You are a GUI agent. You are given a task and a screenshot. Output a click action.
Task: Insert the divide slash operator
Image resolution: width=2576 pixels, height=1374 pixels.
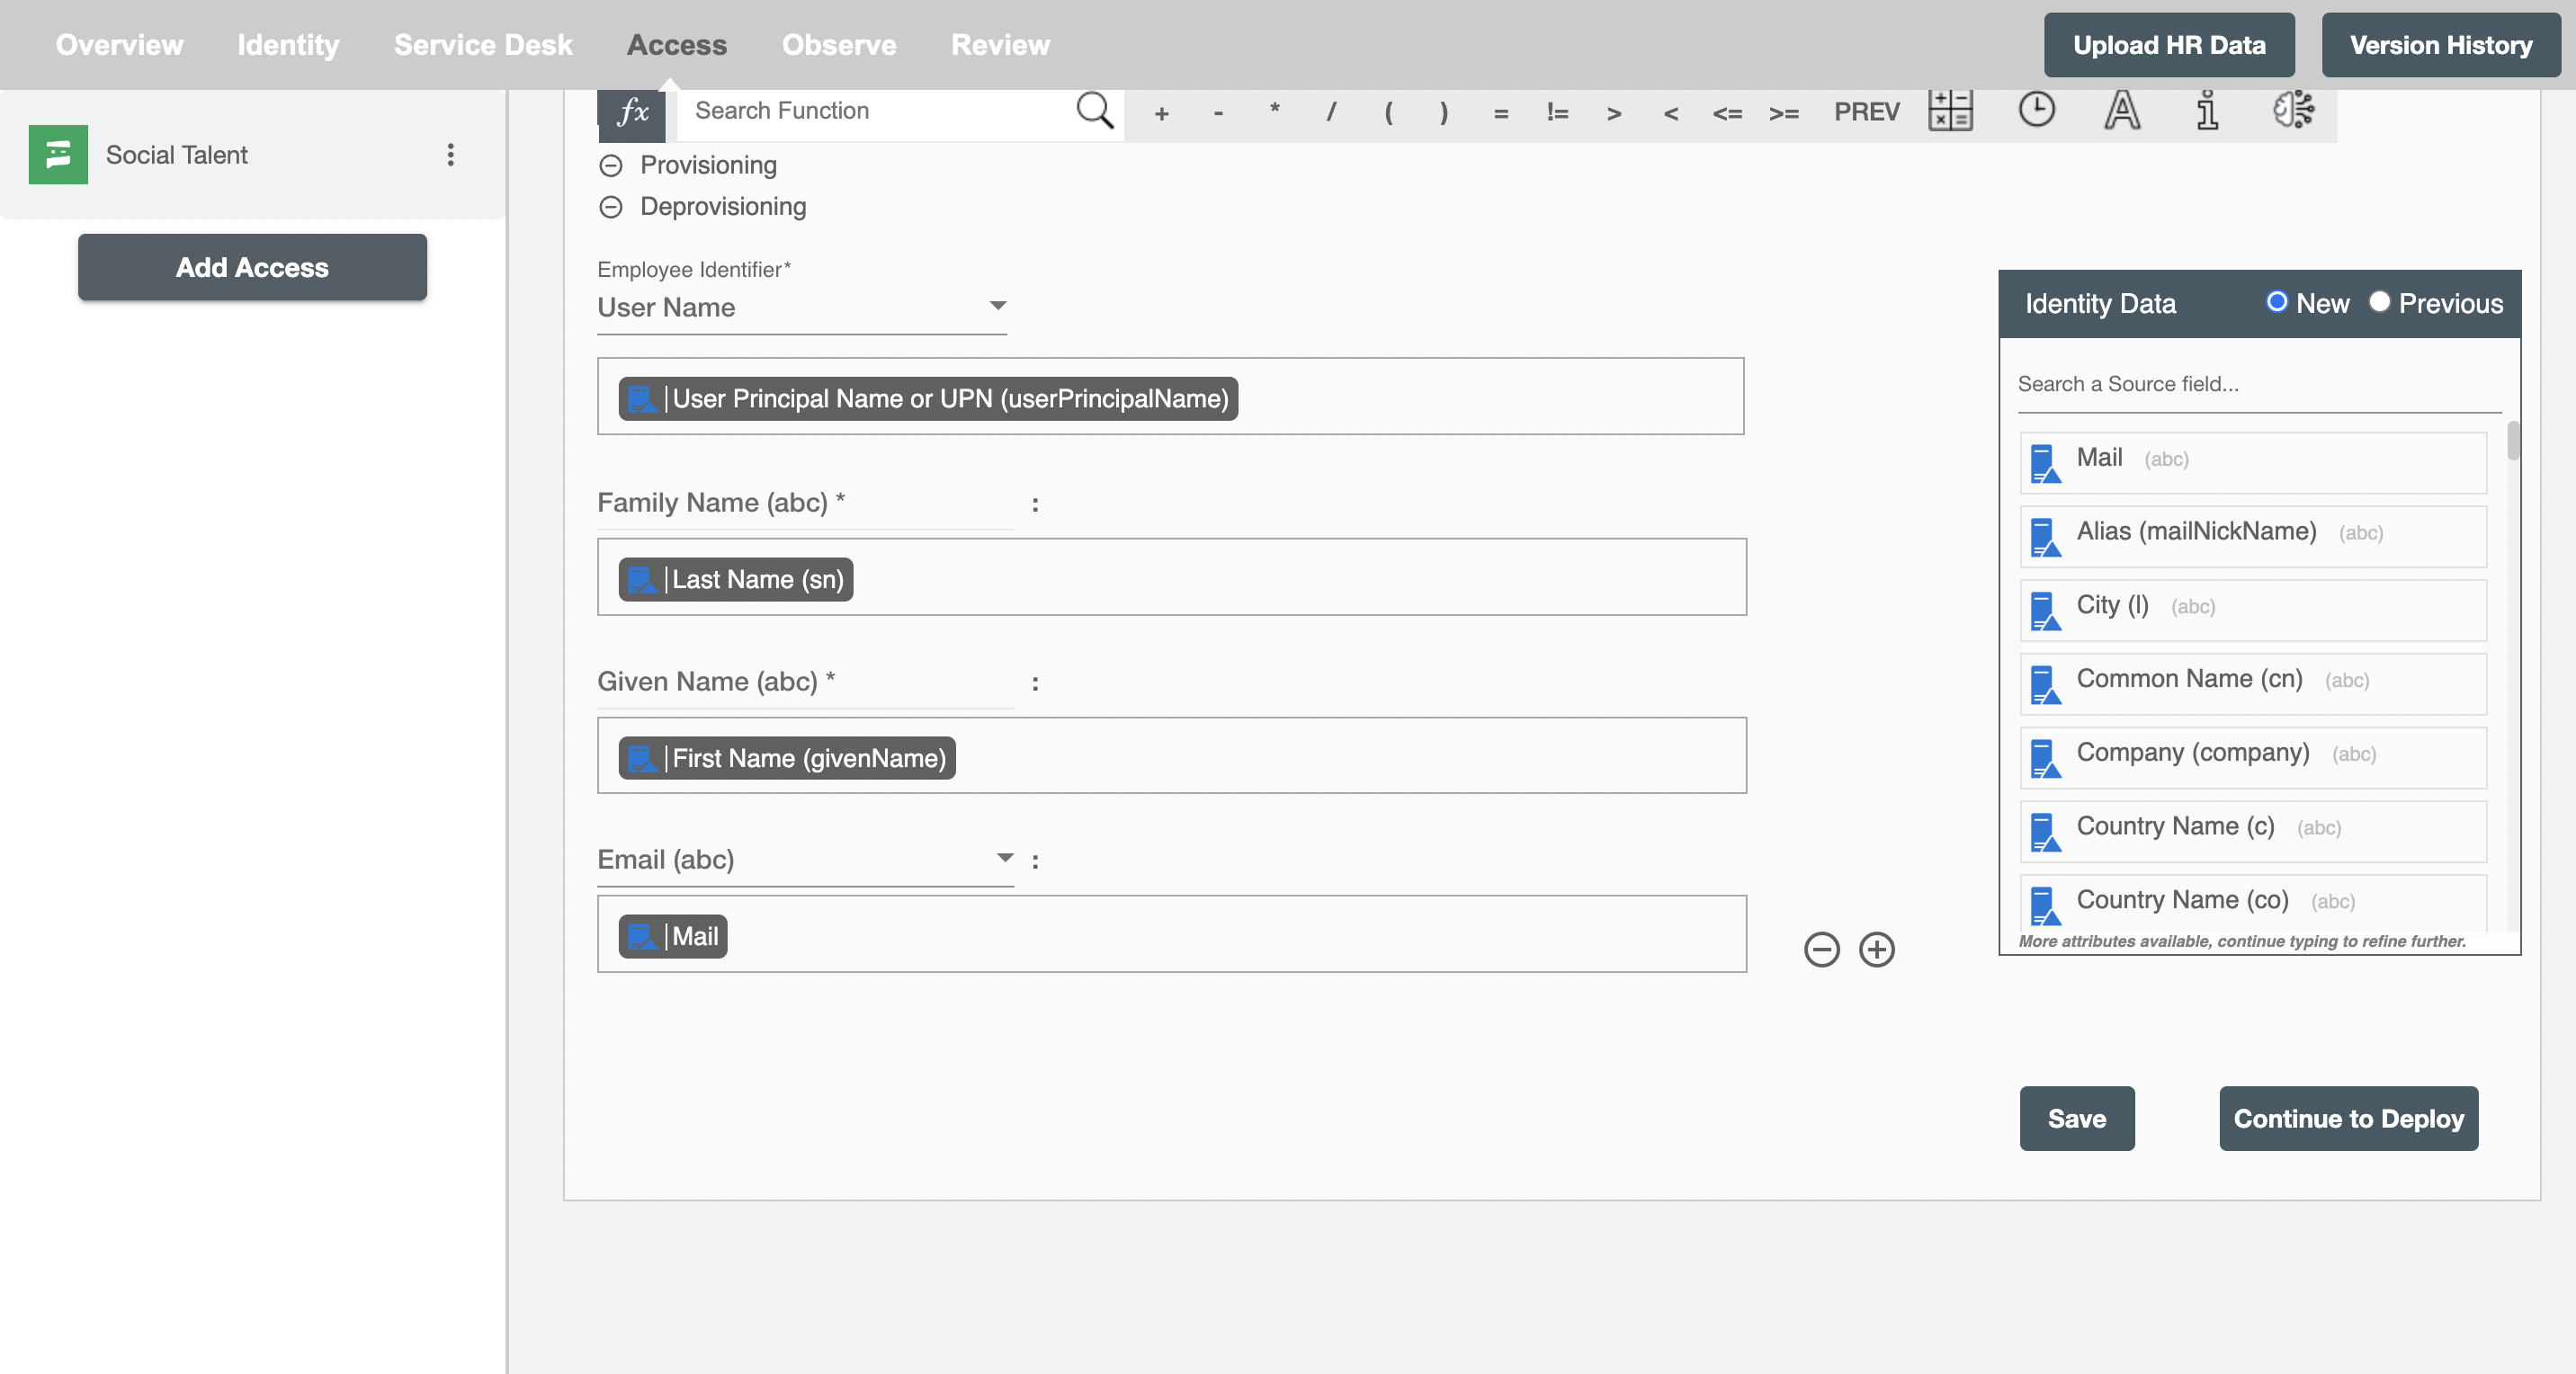pos(1331,113)
